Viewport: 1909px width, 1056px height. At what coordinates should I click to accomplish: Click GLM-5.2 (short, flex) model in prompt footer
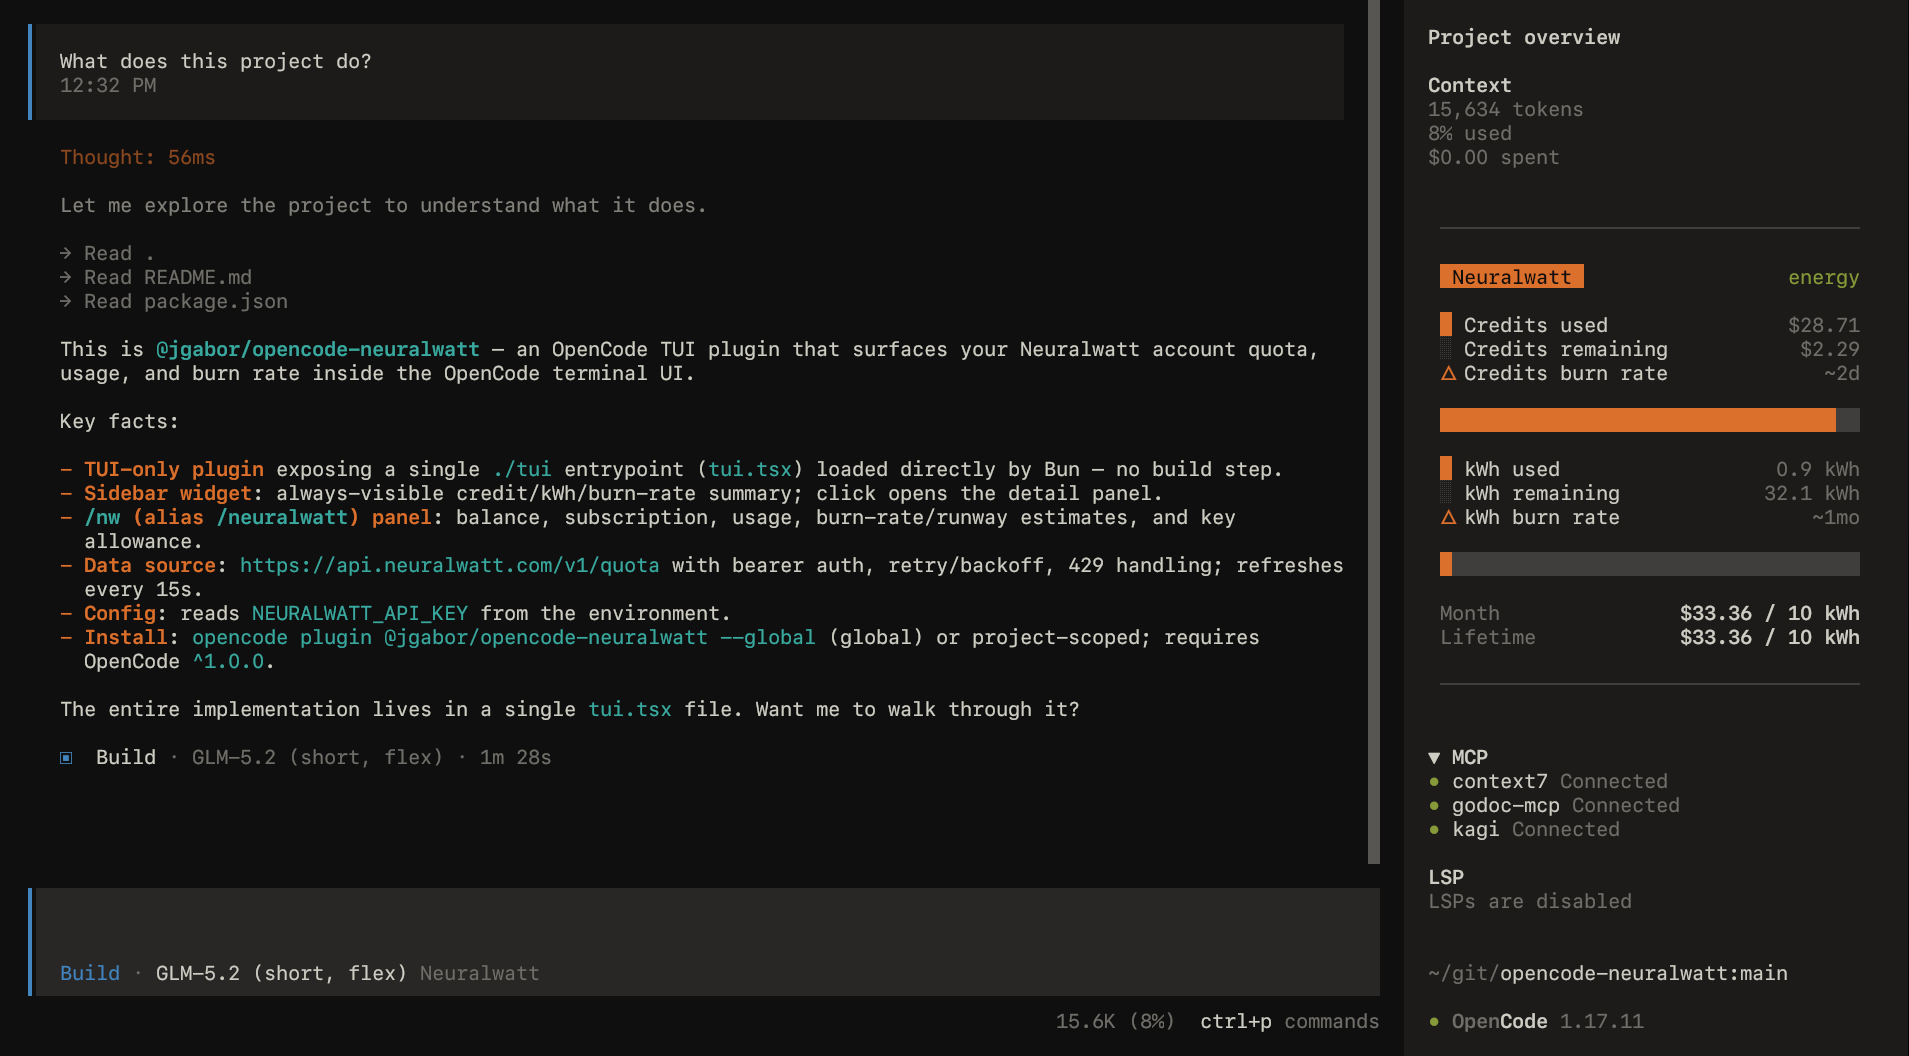pyautogui.click(x=282, y=973)
